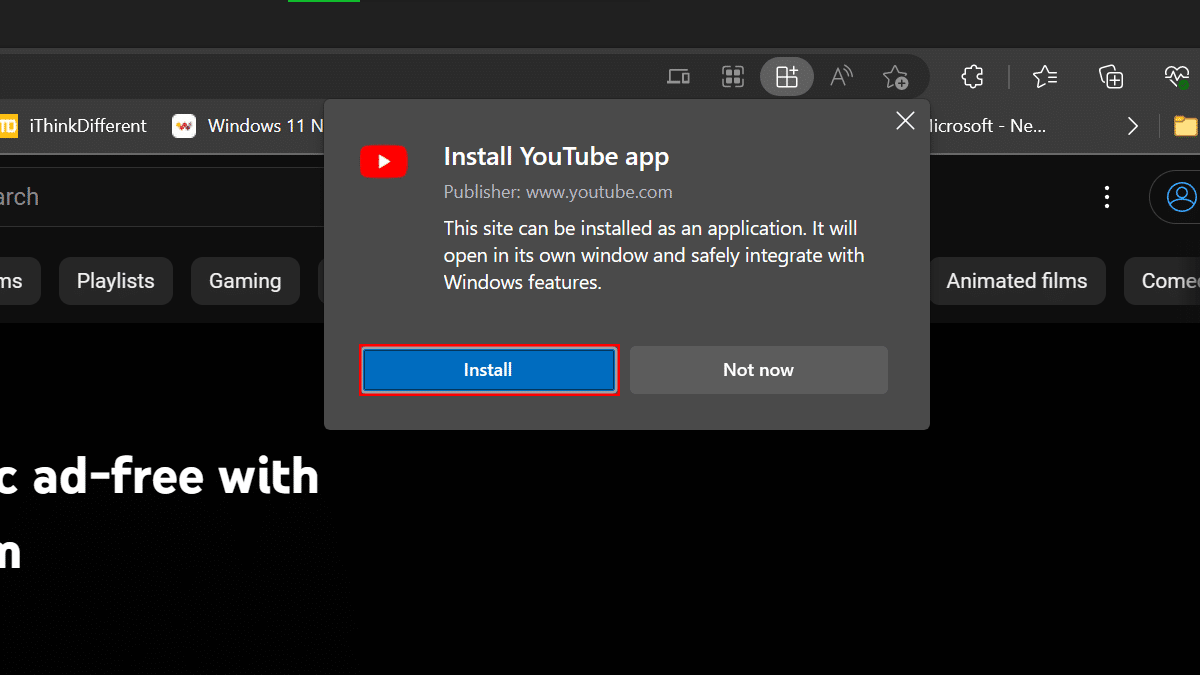The height and width of the screenshot is (675, 1200).
Task: Click the send to devices icon
Action: [x=679, y=77]
